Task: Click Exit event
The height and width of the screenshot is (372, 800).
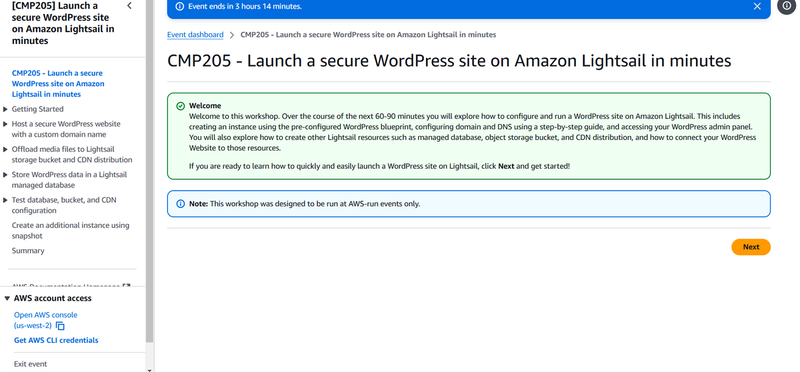Action: pos(31,364)
